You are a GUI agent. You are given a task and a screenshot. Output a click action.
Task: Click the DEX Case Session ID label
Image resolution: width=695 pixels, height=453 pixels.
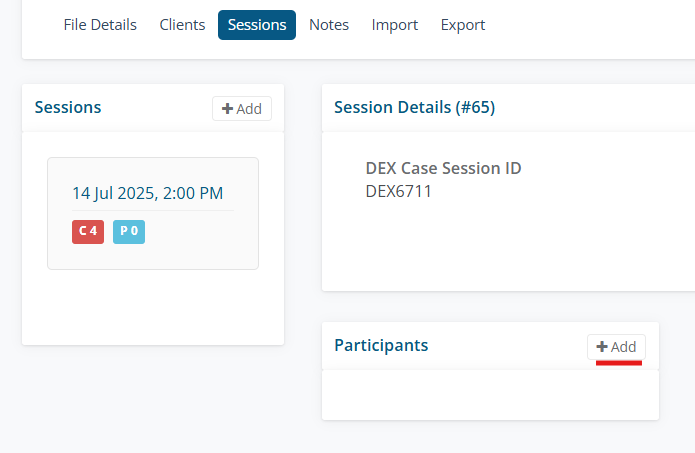443,168
